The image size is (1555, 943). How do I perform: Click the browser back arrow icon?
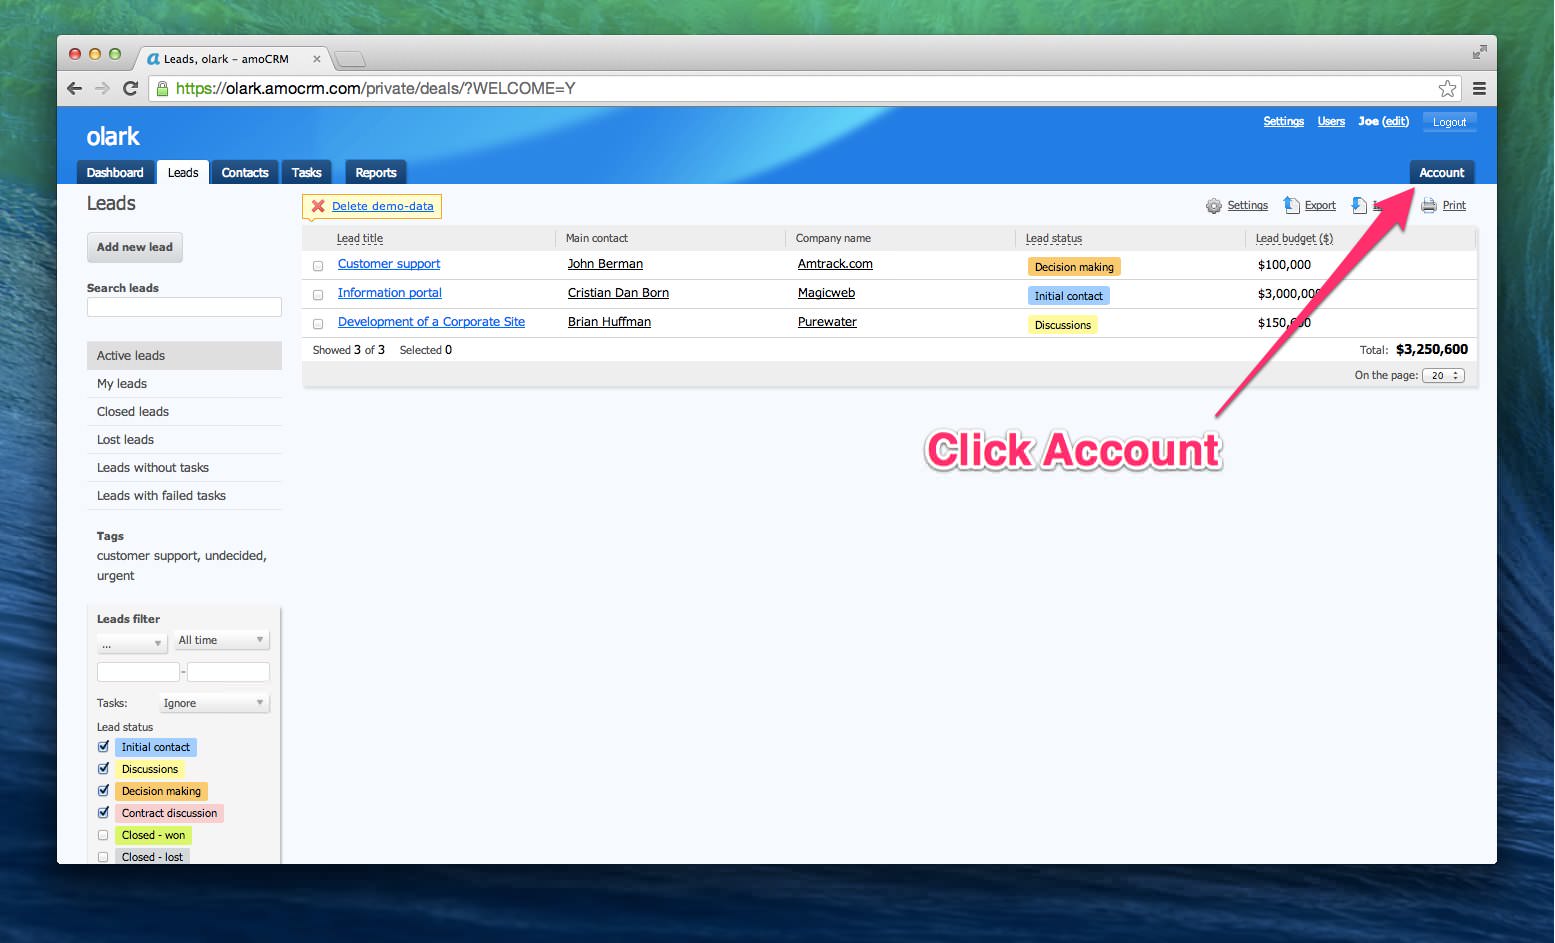[74, 88]
